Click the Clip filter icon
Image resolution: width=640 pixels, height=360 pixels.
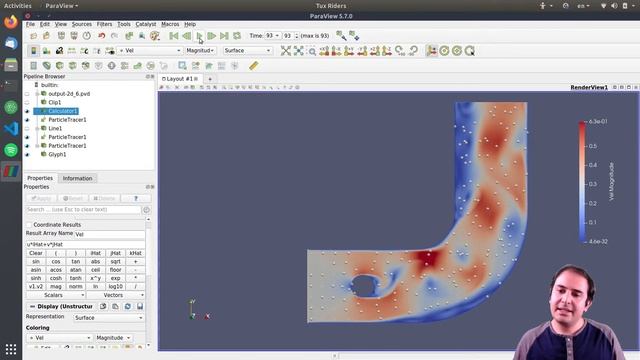click(x=60, y=66)
